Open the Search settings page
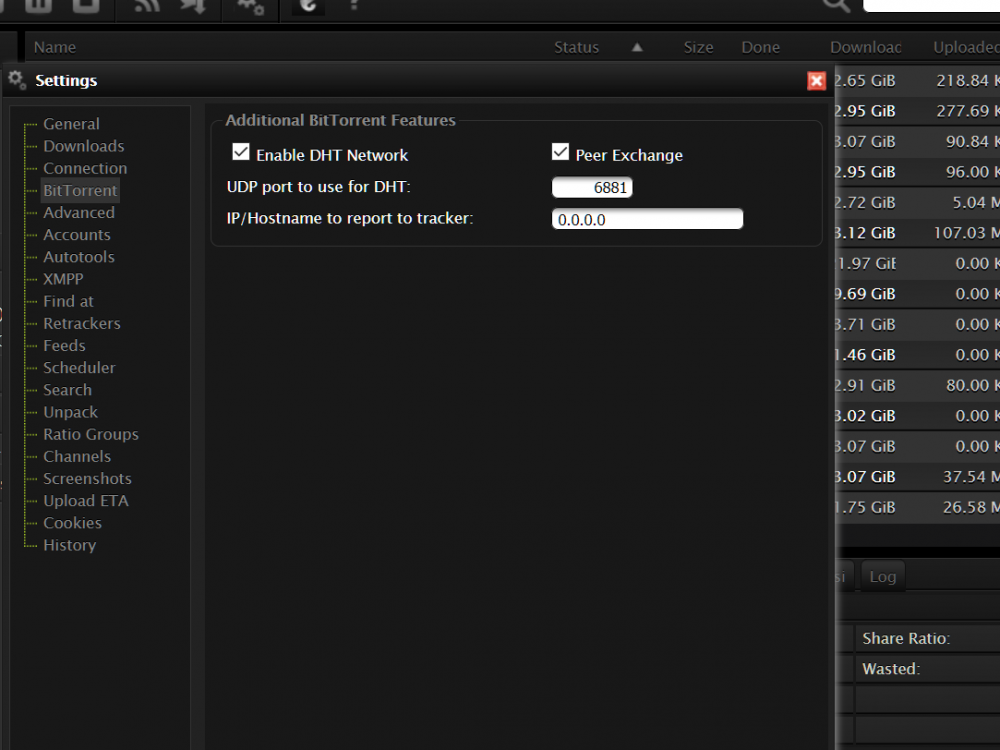The width and height of the screenshot is (1000, 750). pyautogui.click(x=68, y=390)
